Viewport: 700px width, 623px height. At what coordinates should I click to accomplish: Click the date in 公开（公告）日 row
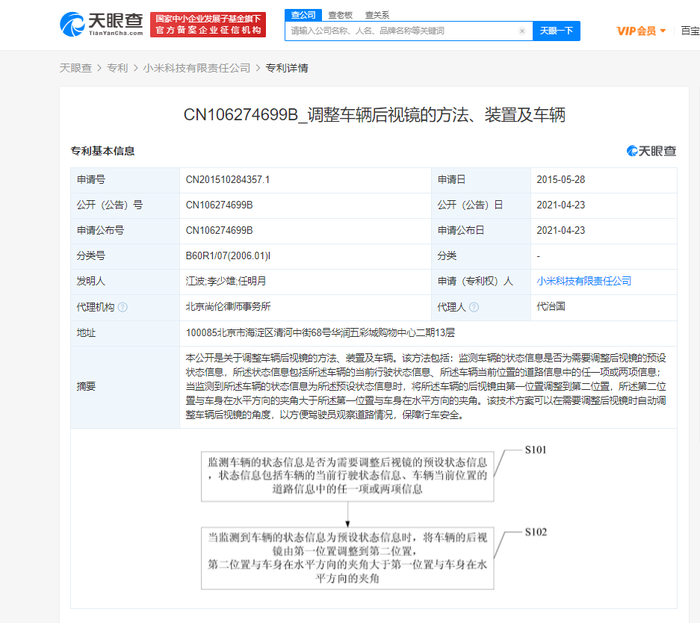tap(561, 205)
